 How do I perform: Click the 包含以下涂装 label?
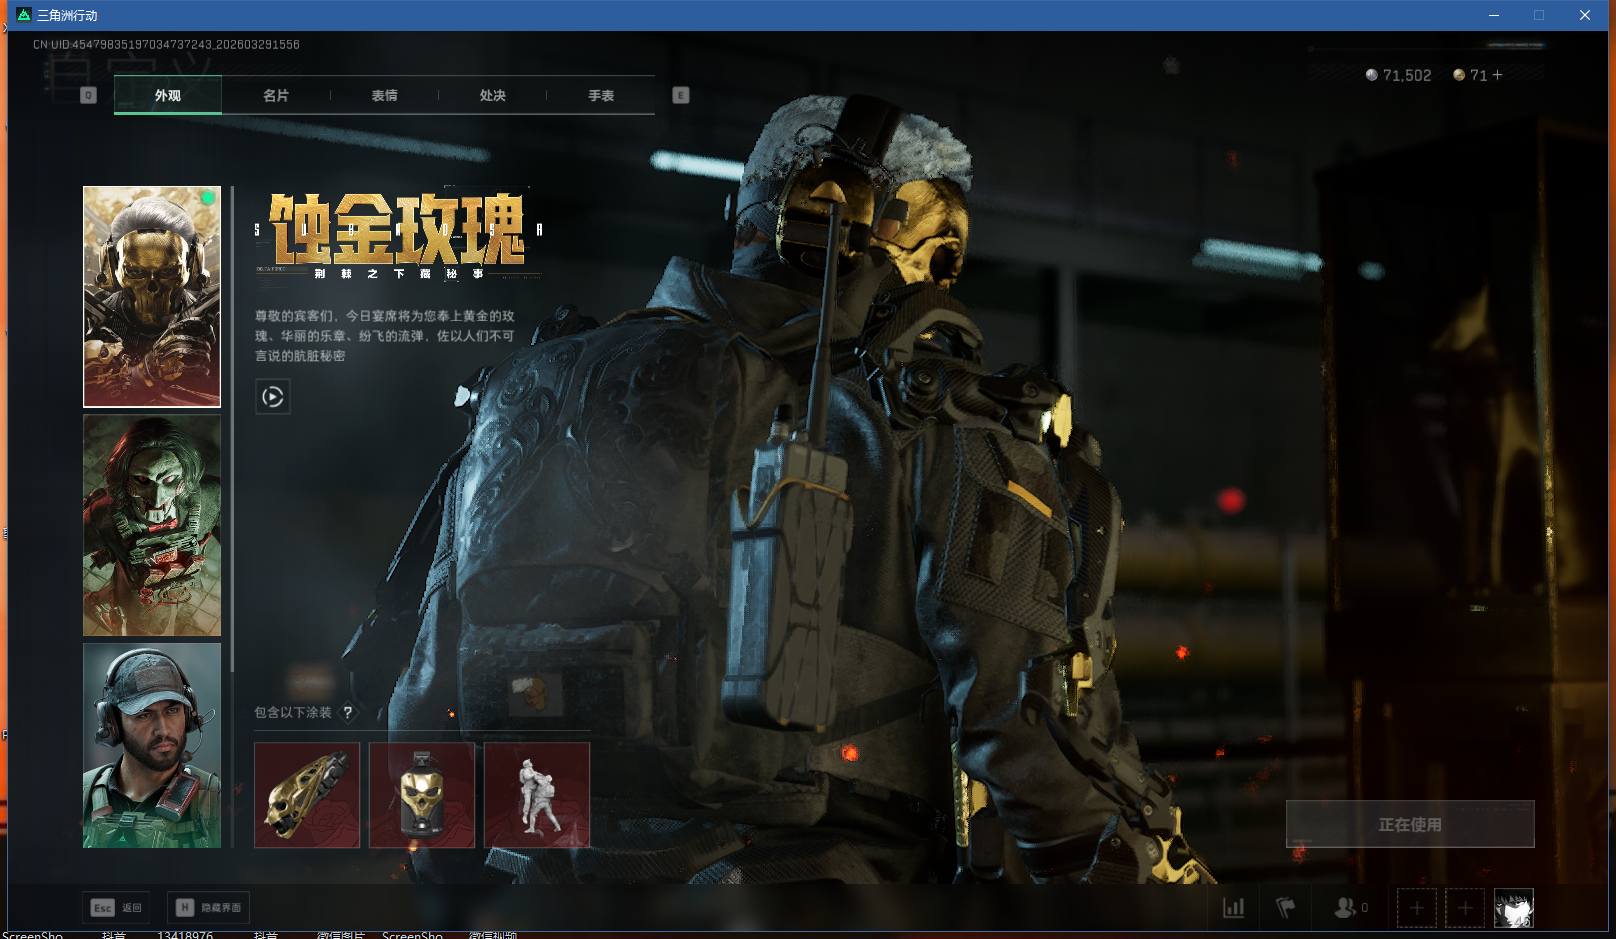tap(293, 713)
